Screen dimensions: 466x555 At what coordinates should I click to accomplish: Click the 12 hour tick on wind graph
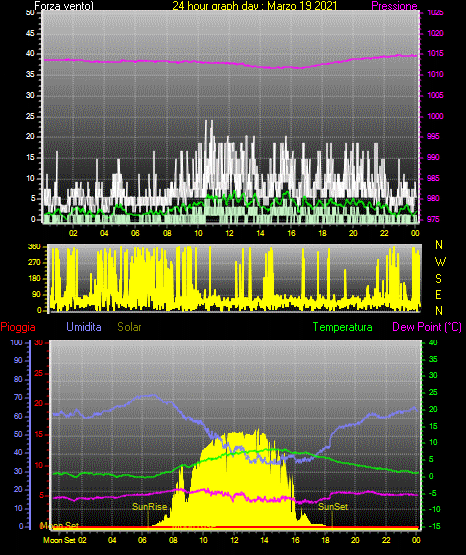(x=229, y=233)
